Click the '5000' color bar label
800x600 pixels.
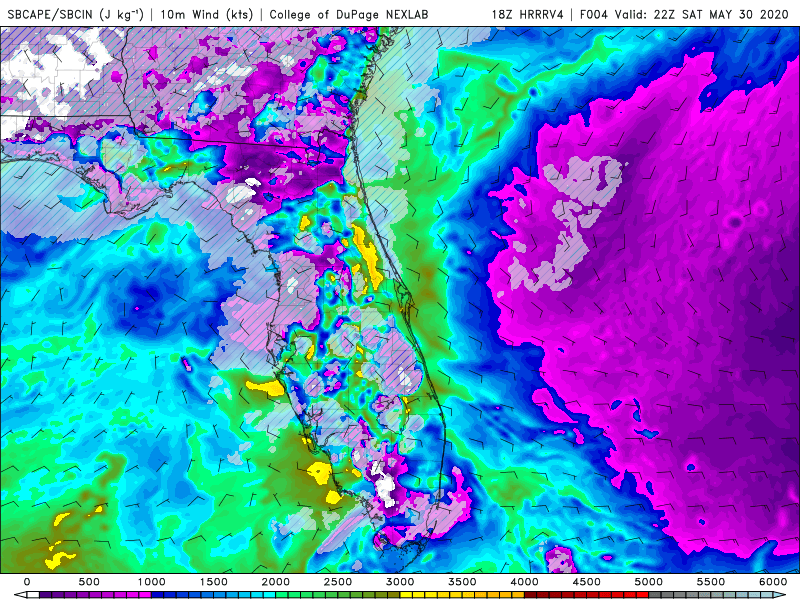(x=648, y=582)
